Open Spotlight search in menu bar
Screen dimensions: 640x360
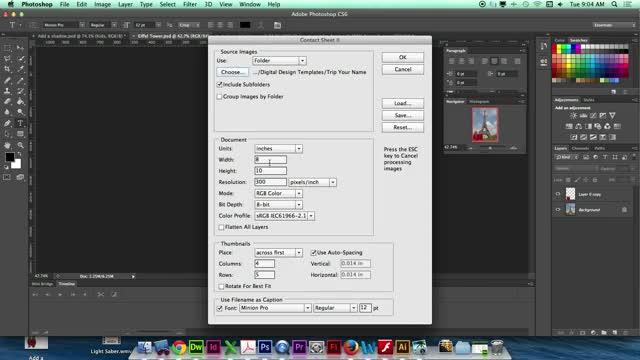pos(614,4)
